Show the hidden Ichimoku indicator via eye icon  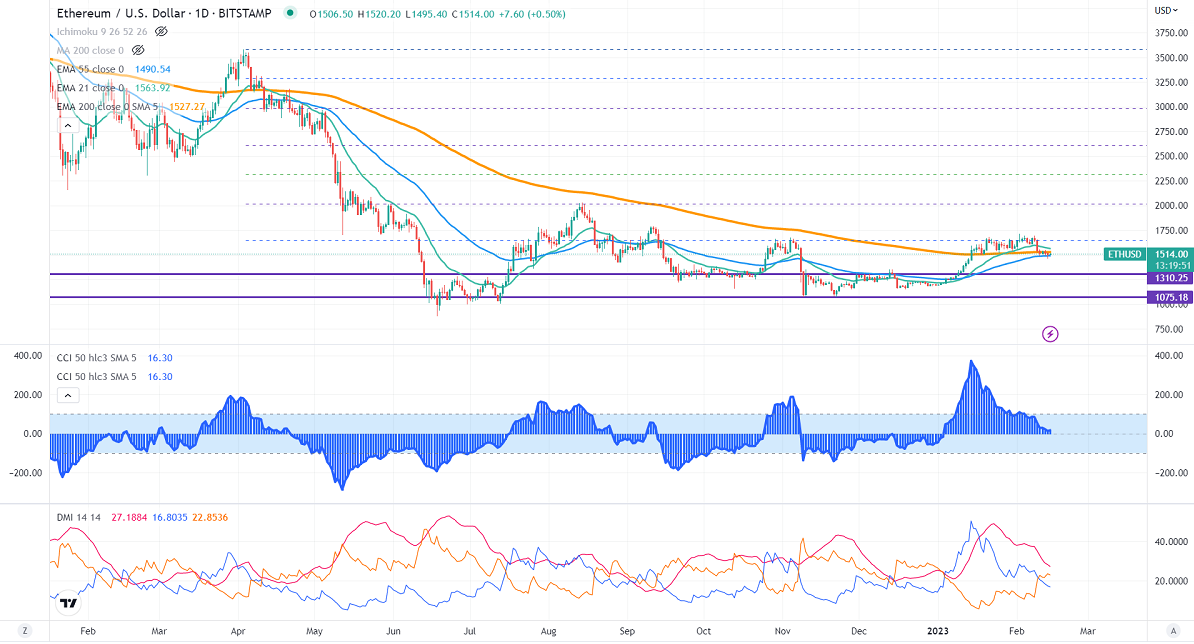tap(161, 31)
